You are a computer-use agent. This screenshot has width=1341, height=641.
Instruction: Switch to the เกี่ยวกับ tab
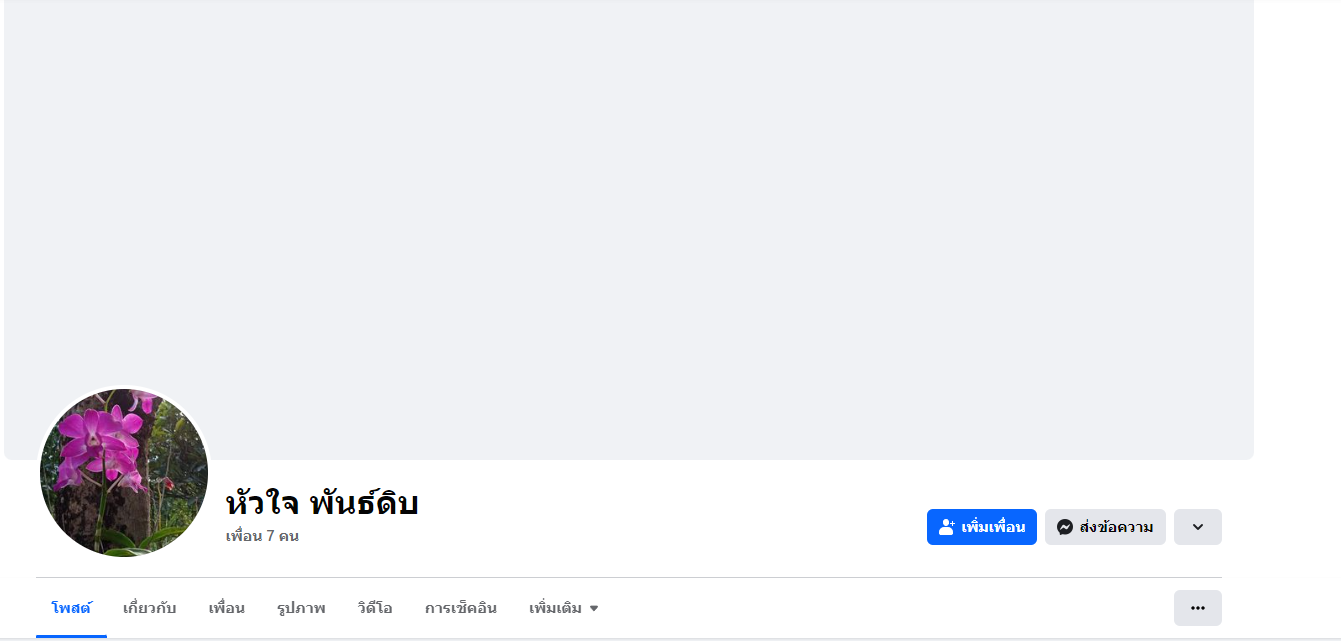pyautogui.click(x=149, y=608)
